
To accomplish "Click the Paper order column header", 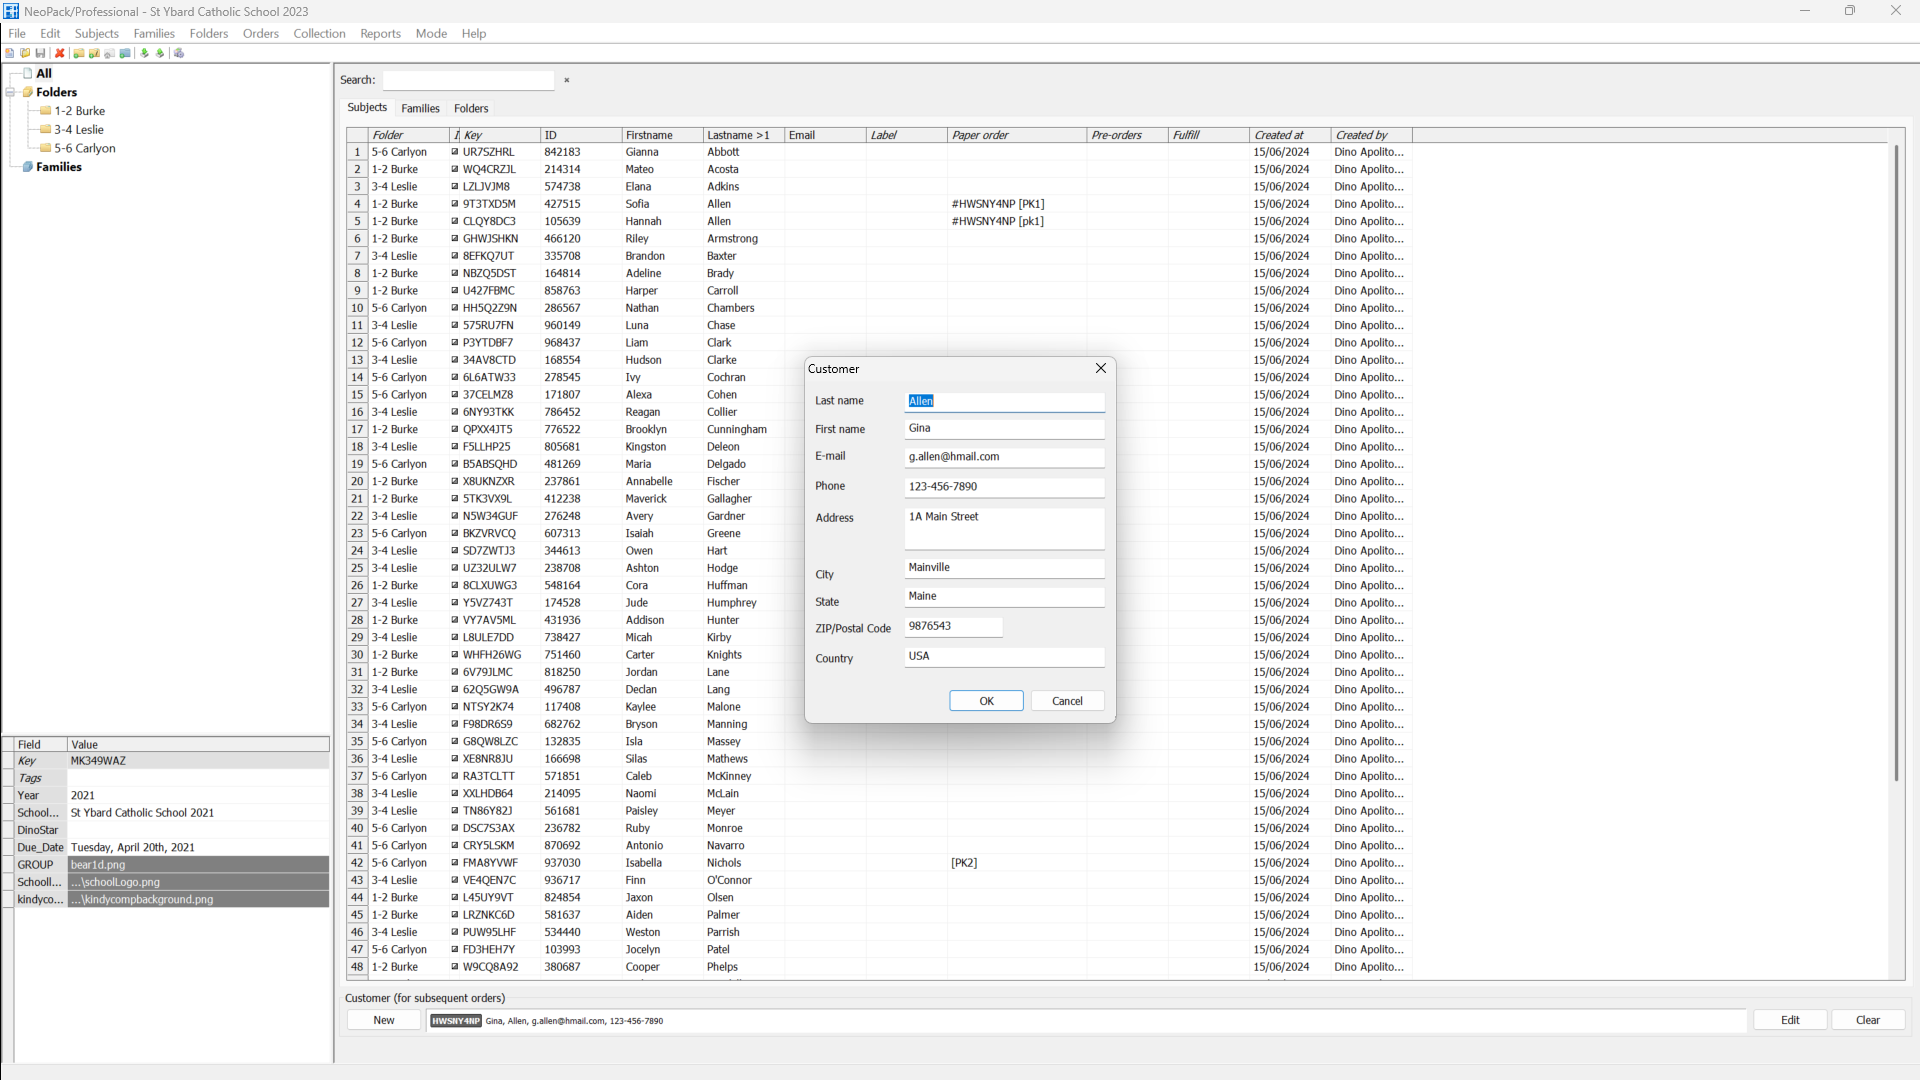I will tap(1017, 135).
